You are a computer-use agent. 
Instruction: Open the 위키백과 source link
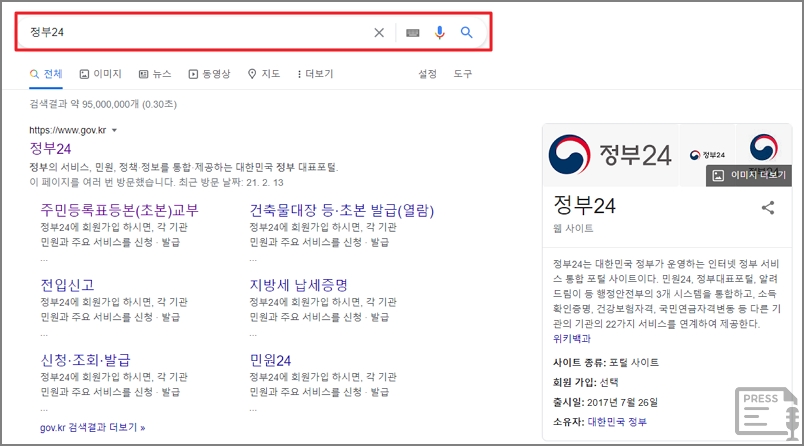(572, 339)
